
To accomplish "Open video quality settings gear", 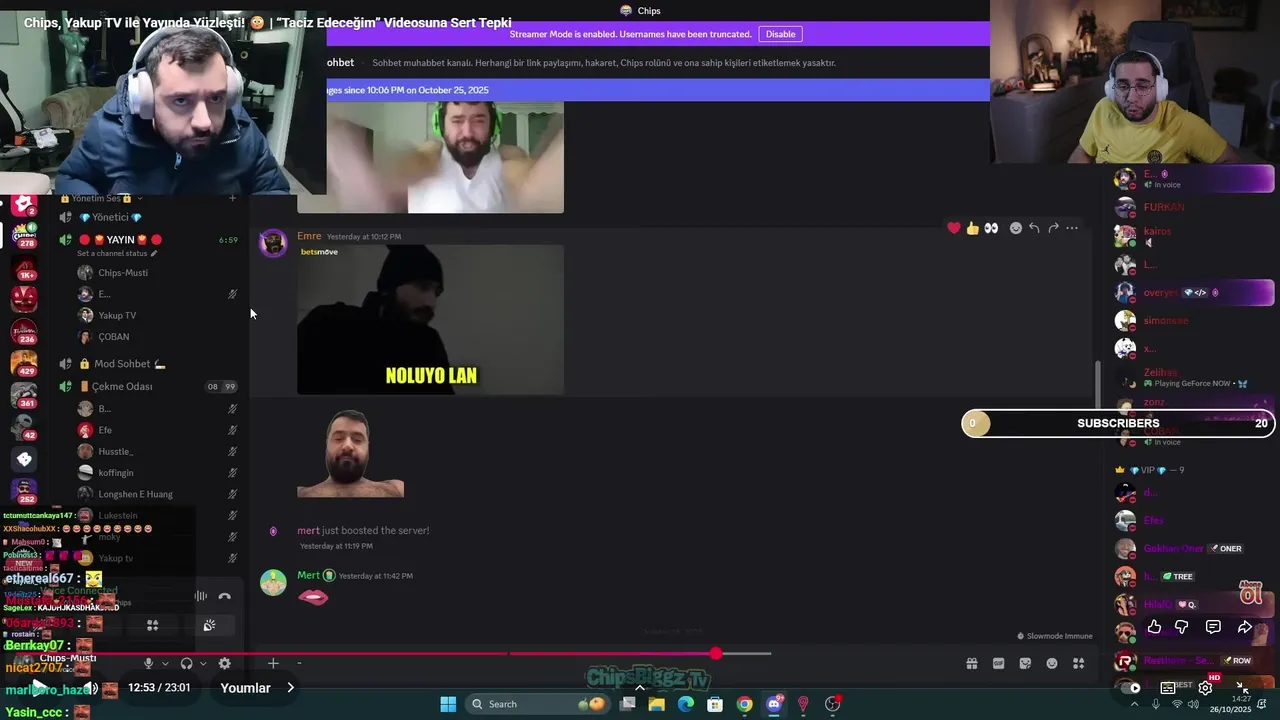I will [x=1206, y=688].
